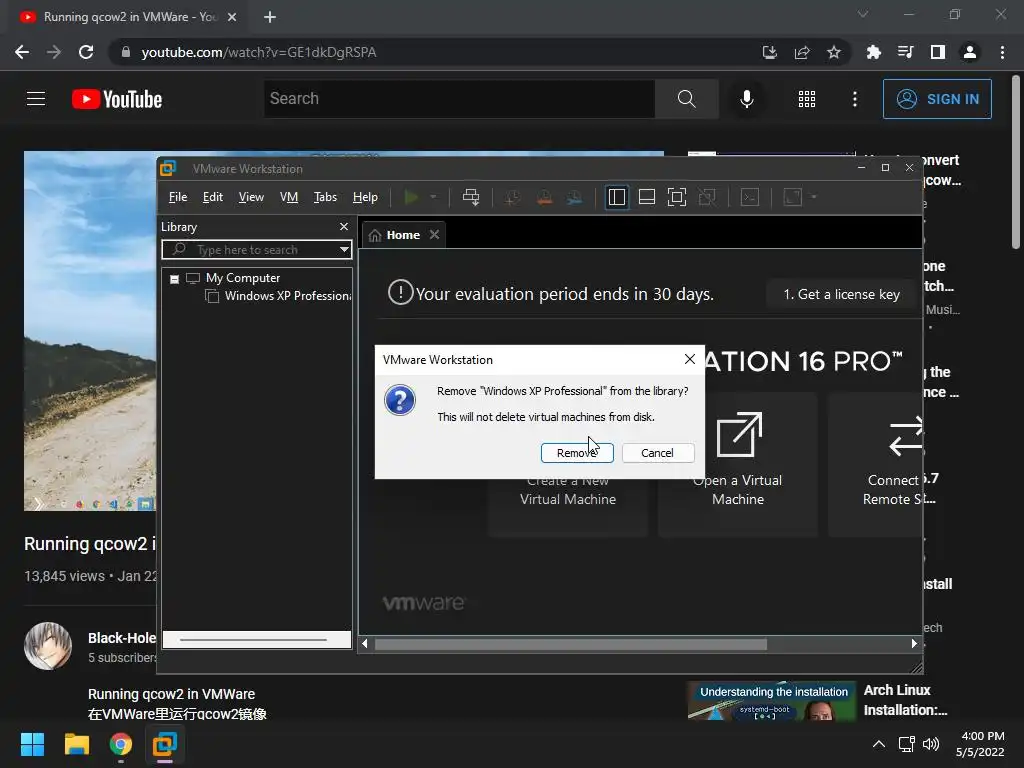Open the Help menu in VMware

pyautogui.click(x=365, y=197)
